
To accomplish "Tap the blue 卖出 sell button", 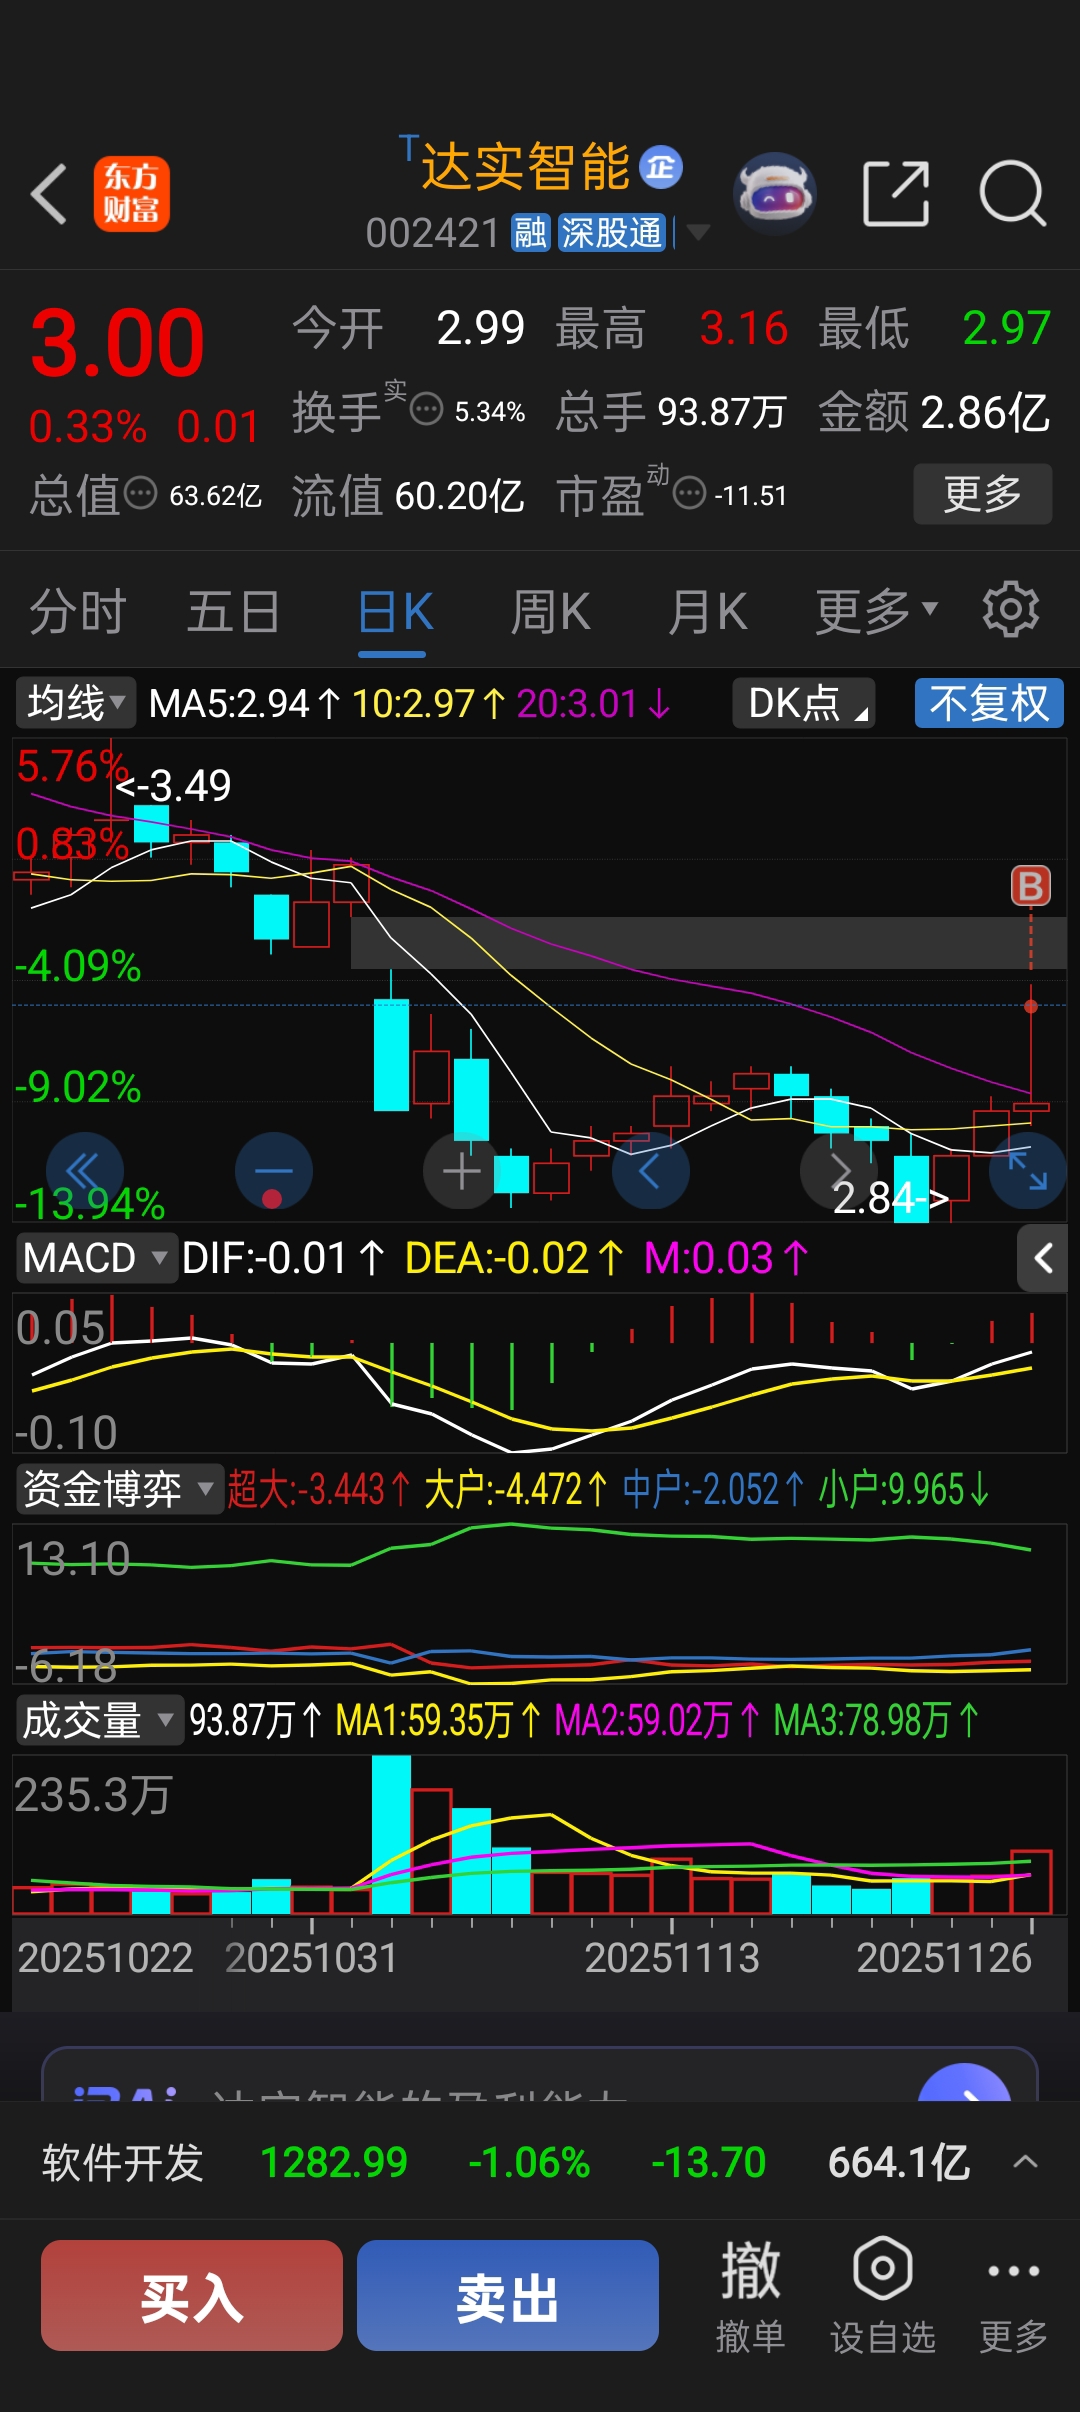I will (x=508, y=2295).
